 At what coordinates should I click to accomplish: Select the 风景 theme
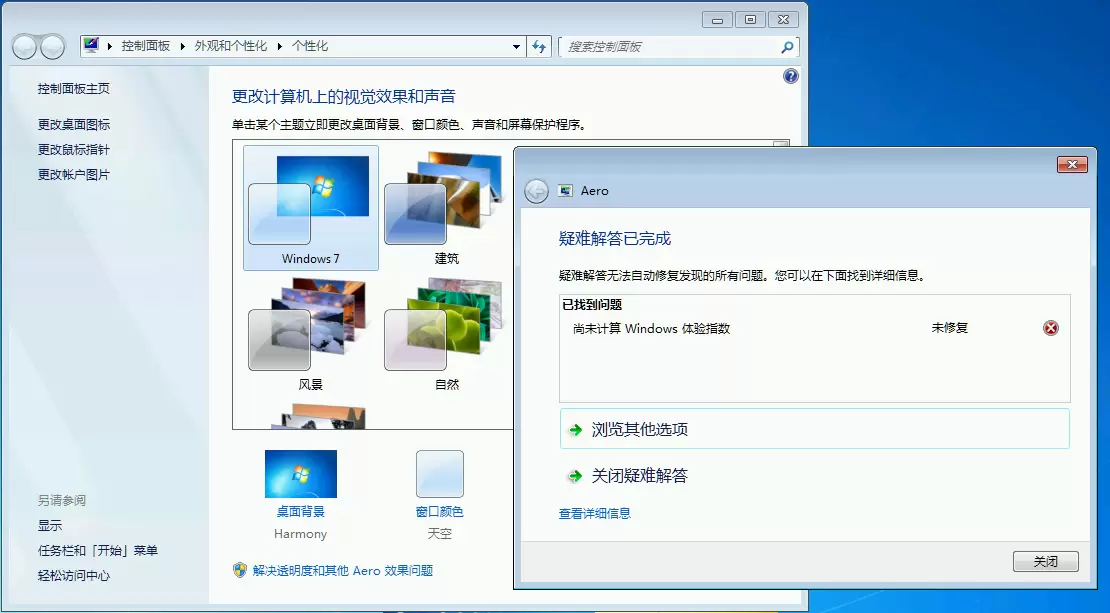pyautogui.click(x=311, y=334)
